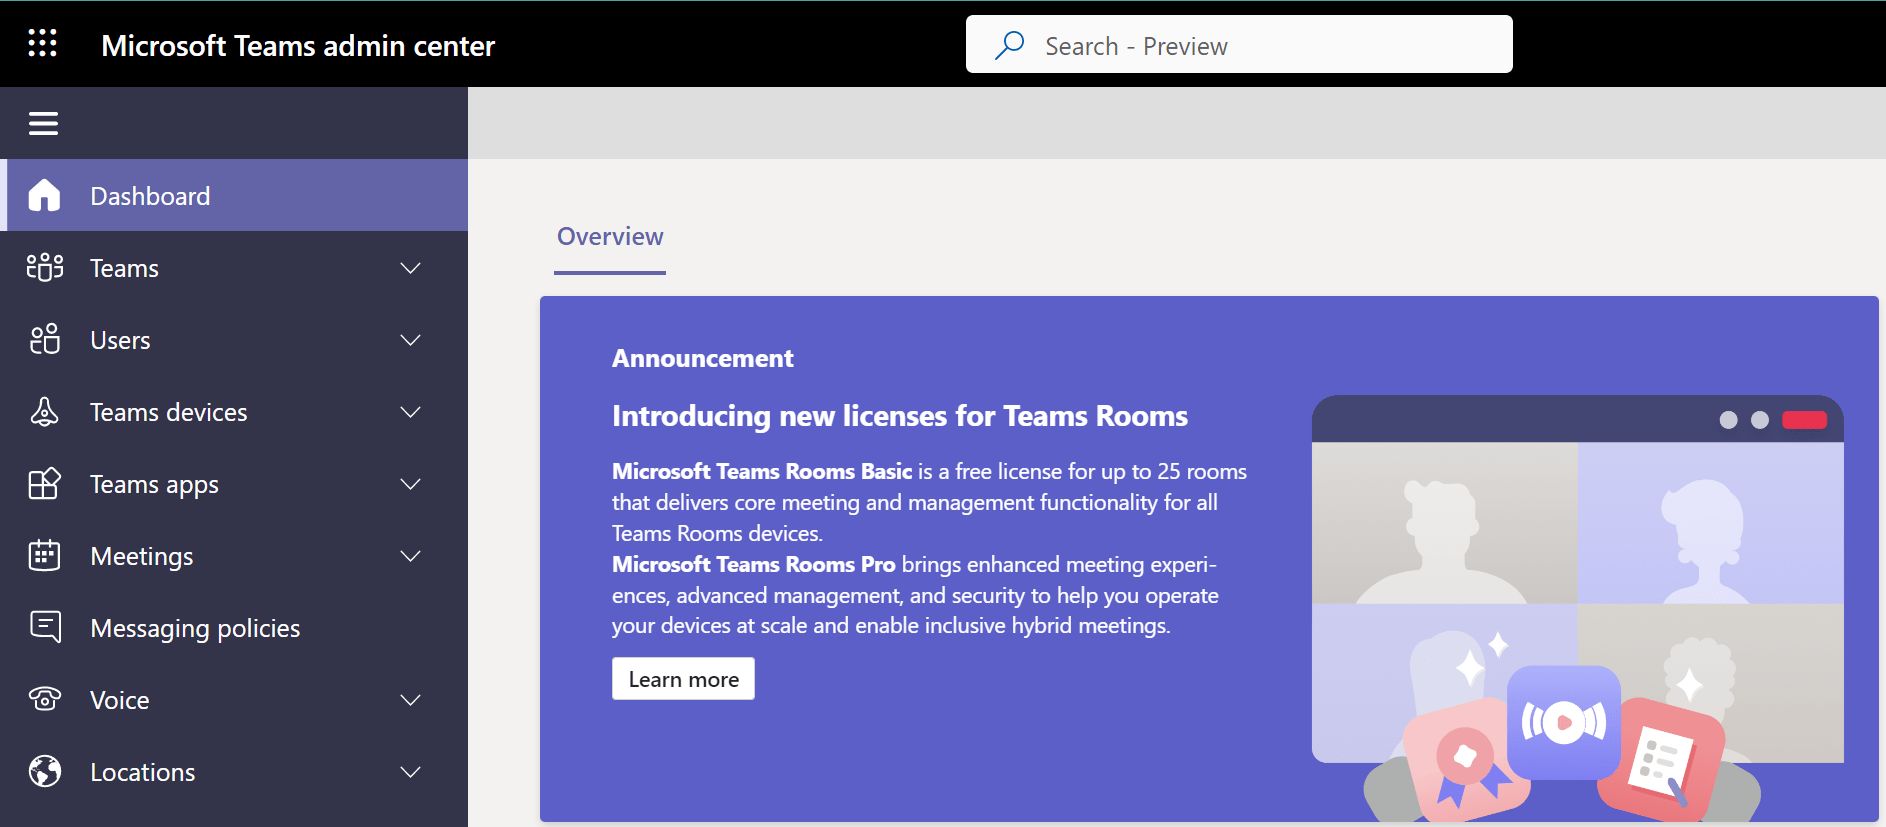Click the Locations globe icon
This screenshot has height=827, width=1886.
45,771
